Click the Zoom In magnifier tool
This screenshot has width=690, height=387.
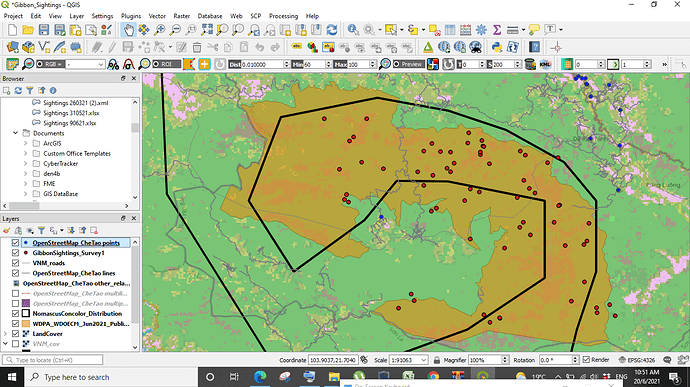(x=159, y=29)
